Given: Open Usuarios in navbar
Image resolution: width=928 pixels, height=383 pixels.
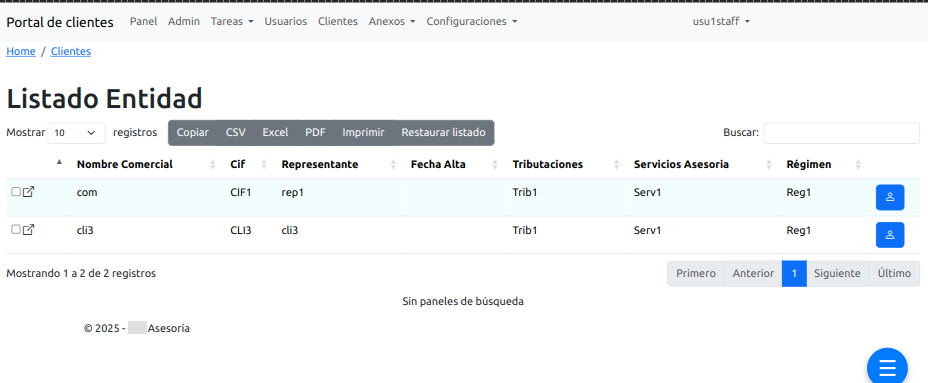Looking at the screenshot, I should 286,21.
